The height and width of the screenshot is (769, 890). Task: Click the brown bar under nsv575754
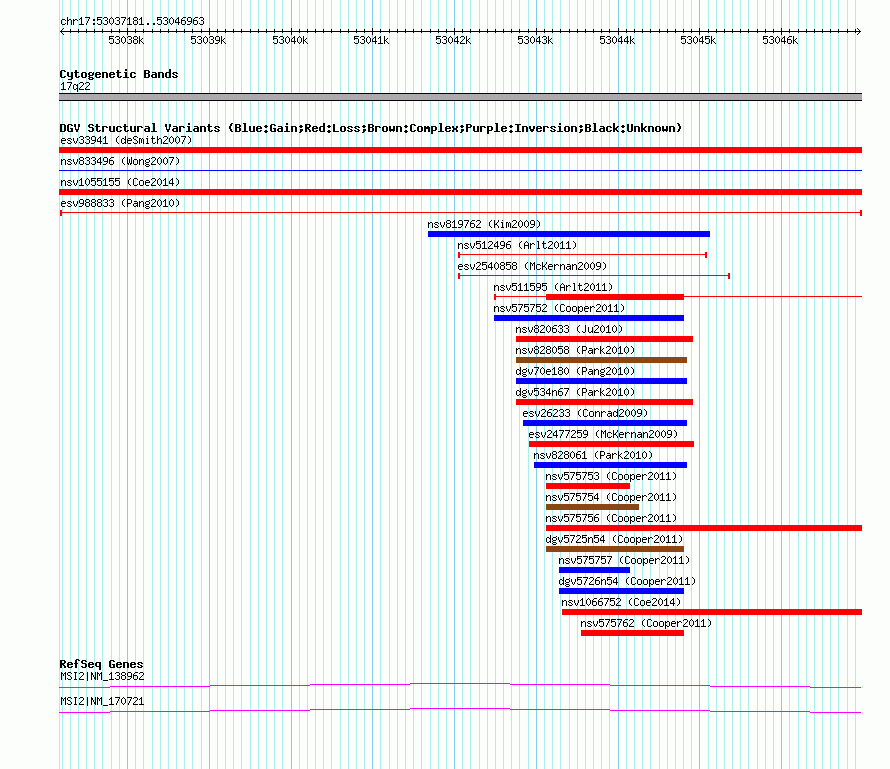coord(593,507)
